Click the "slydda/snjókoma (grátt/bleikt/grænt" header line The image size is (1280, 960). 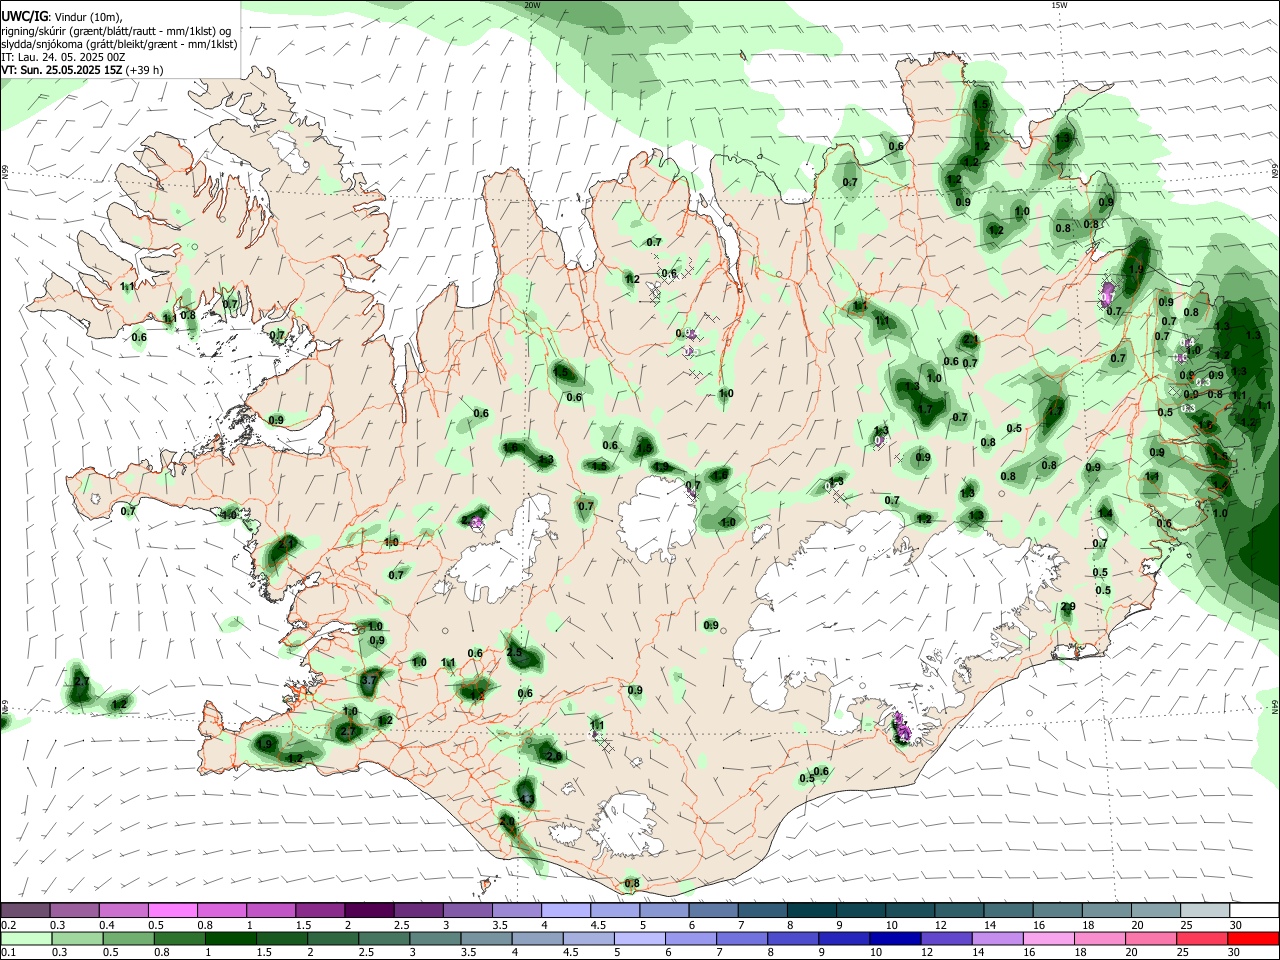pyautogui.click(x=119, y=44)
